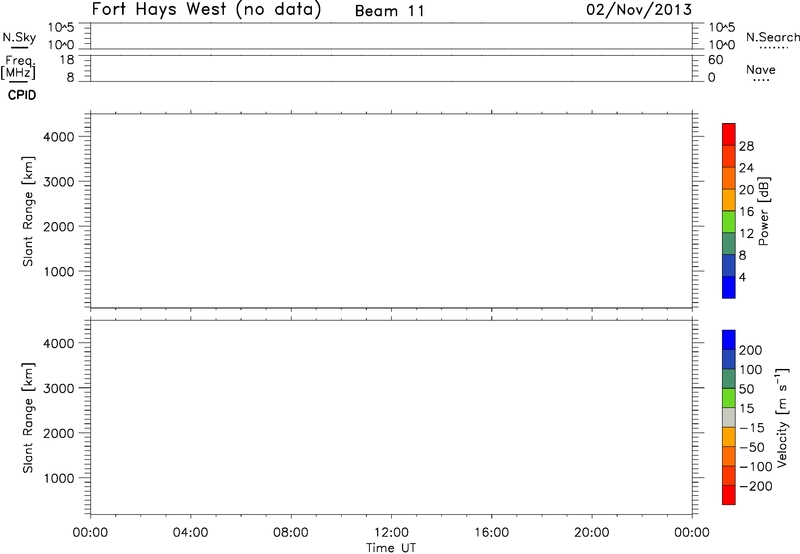This screenshot has height=554, width=800.
Task: Click the 'N.Sky' legend label
Action: pos(19,37)
